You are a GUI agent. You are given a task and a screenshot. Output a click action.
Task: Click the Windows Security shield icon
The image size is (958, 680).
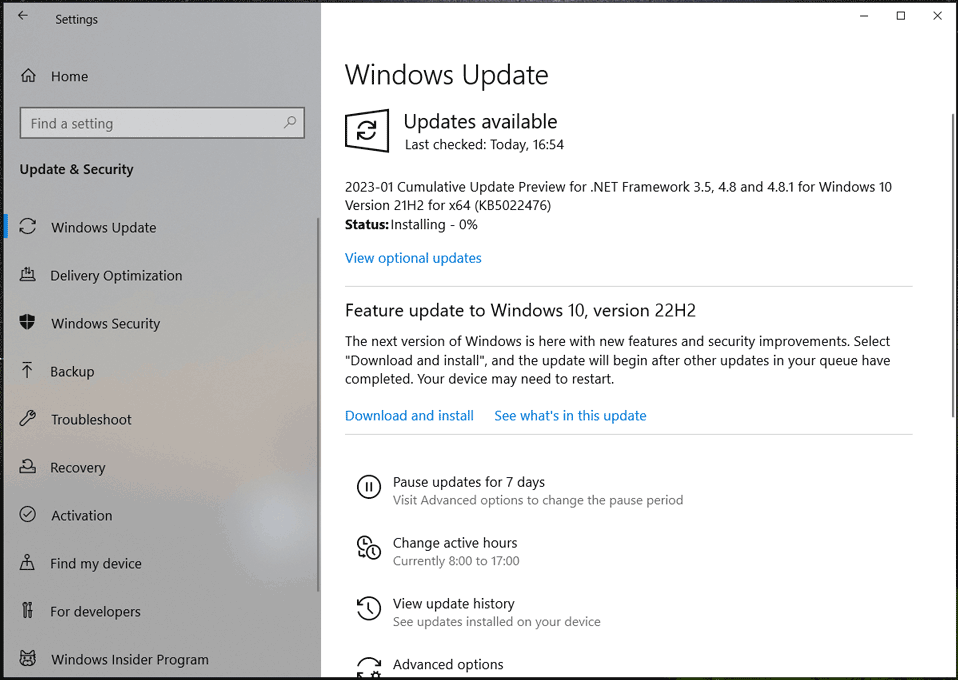click(x=28, y=323)
